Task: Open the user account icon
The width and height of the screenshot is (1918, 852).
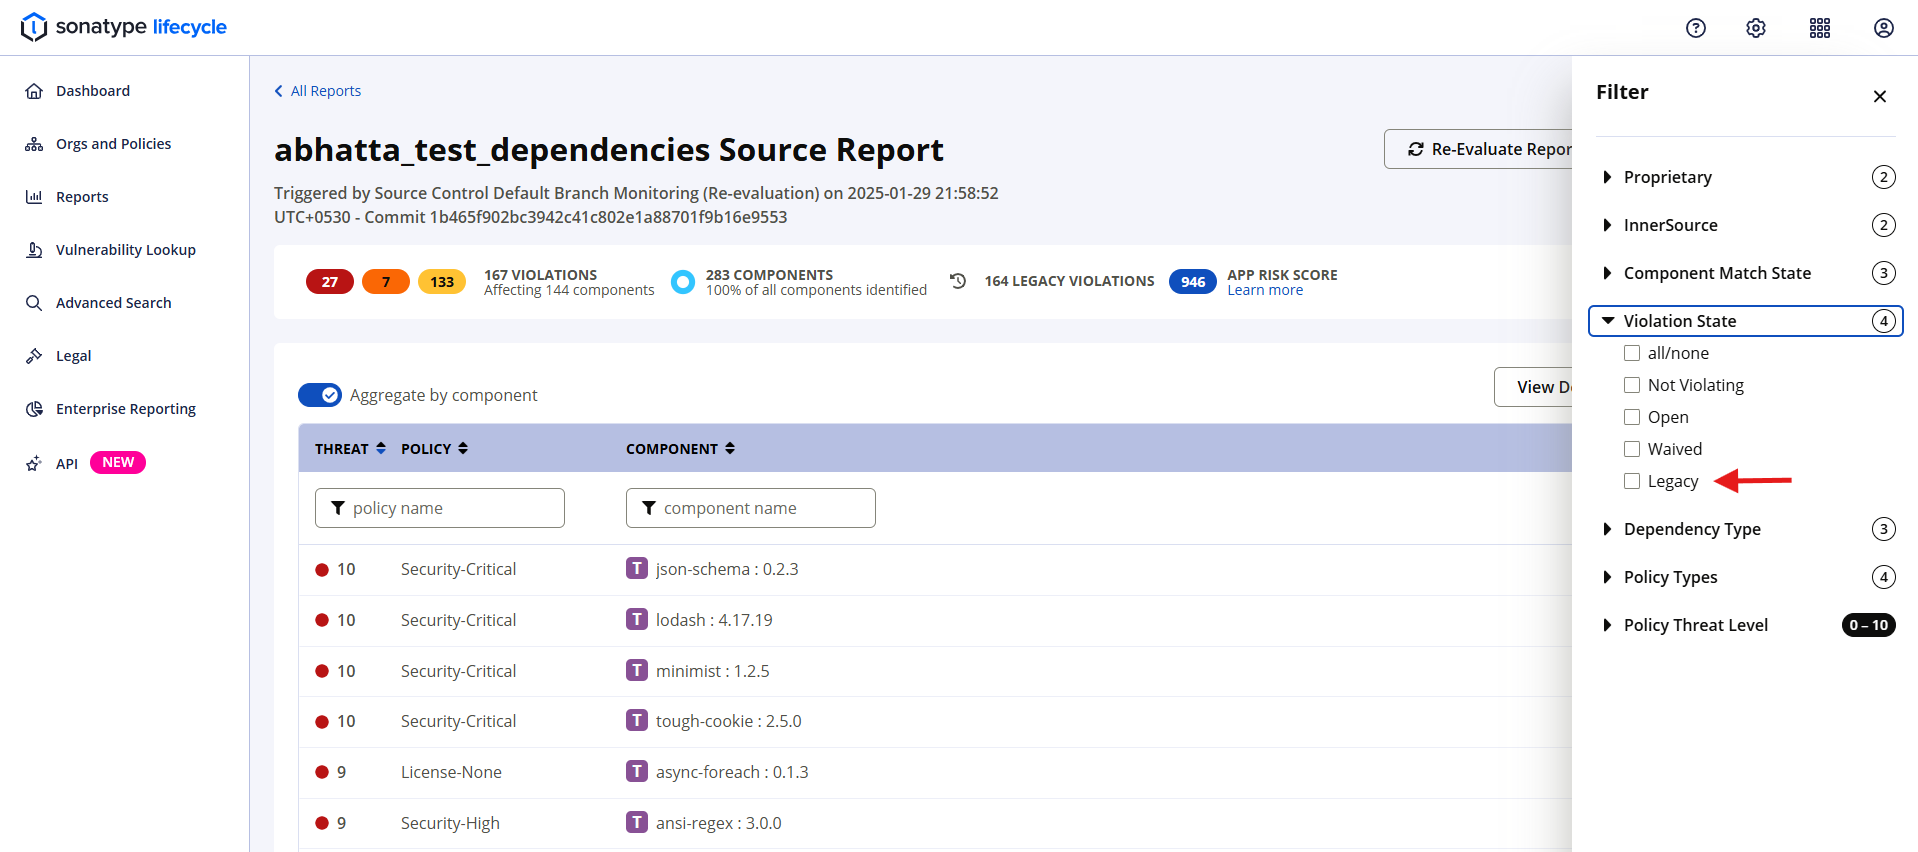Action: 1884,28
